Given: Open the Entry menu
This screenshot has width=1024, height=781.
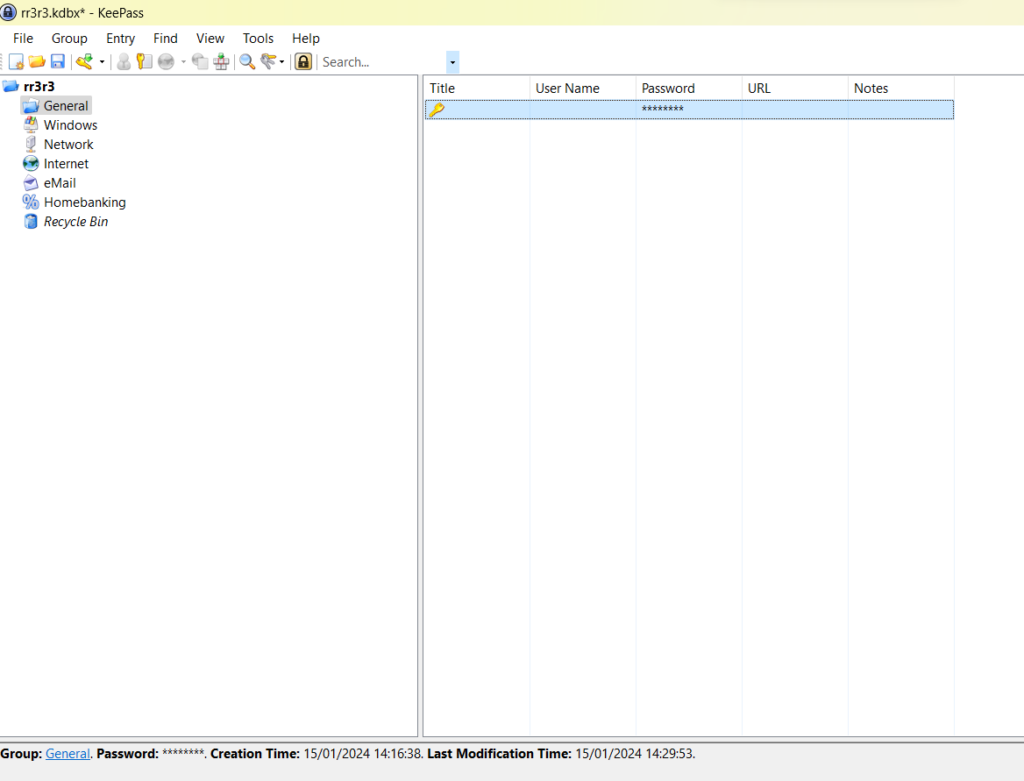Looking at the screenshot, I should click(120, 38).
